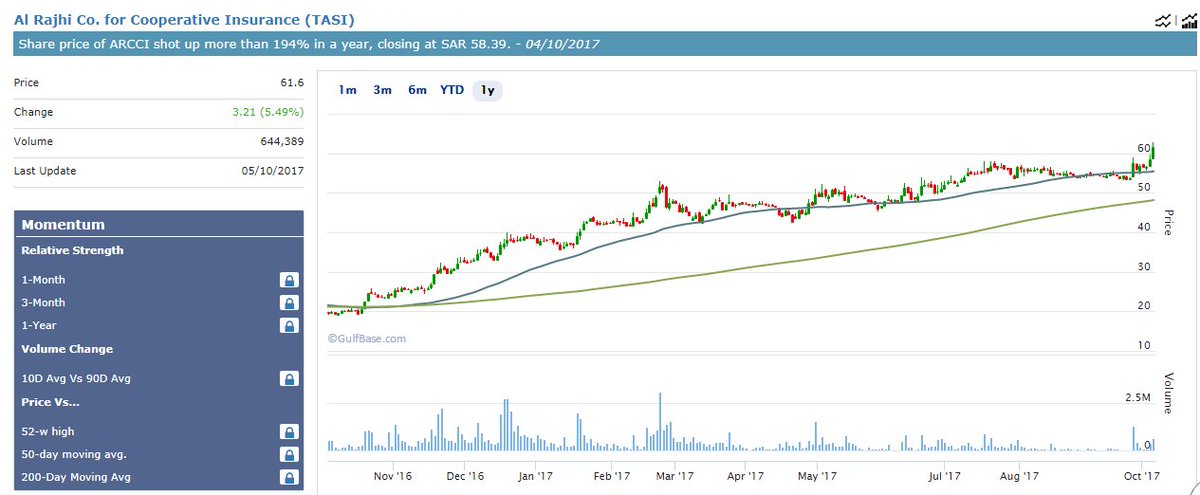Click the Momentum panel header
1200x495 pixels.
159,224
